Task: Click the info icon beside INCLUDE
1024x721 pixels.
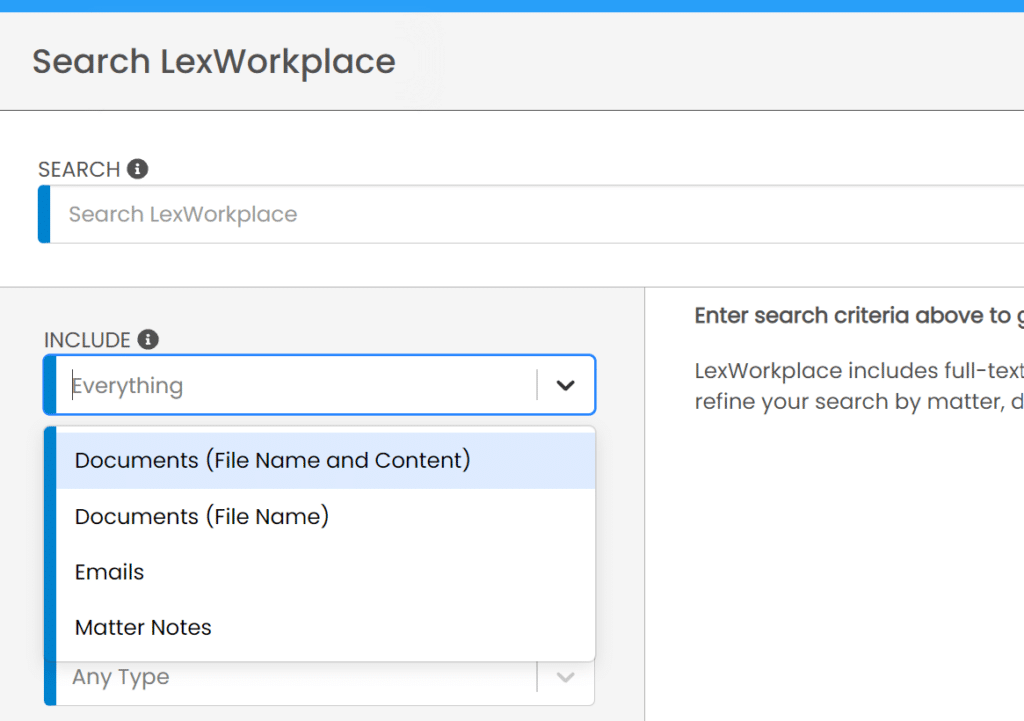Action: (x=148, y=340)
